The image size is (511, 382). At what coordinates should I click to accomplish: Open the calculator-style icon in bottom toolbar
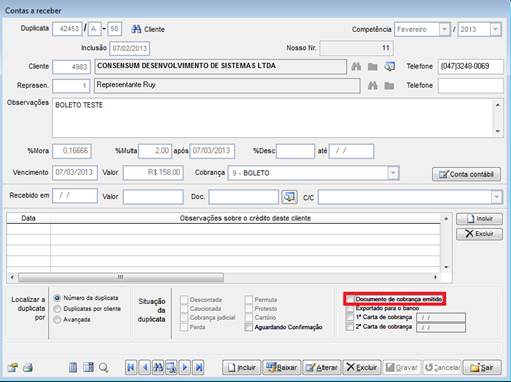coord(88,367)
